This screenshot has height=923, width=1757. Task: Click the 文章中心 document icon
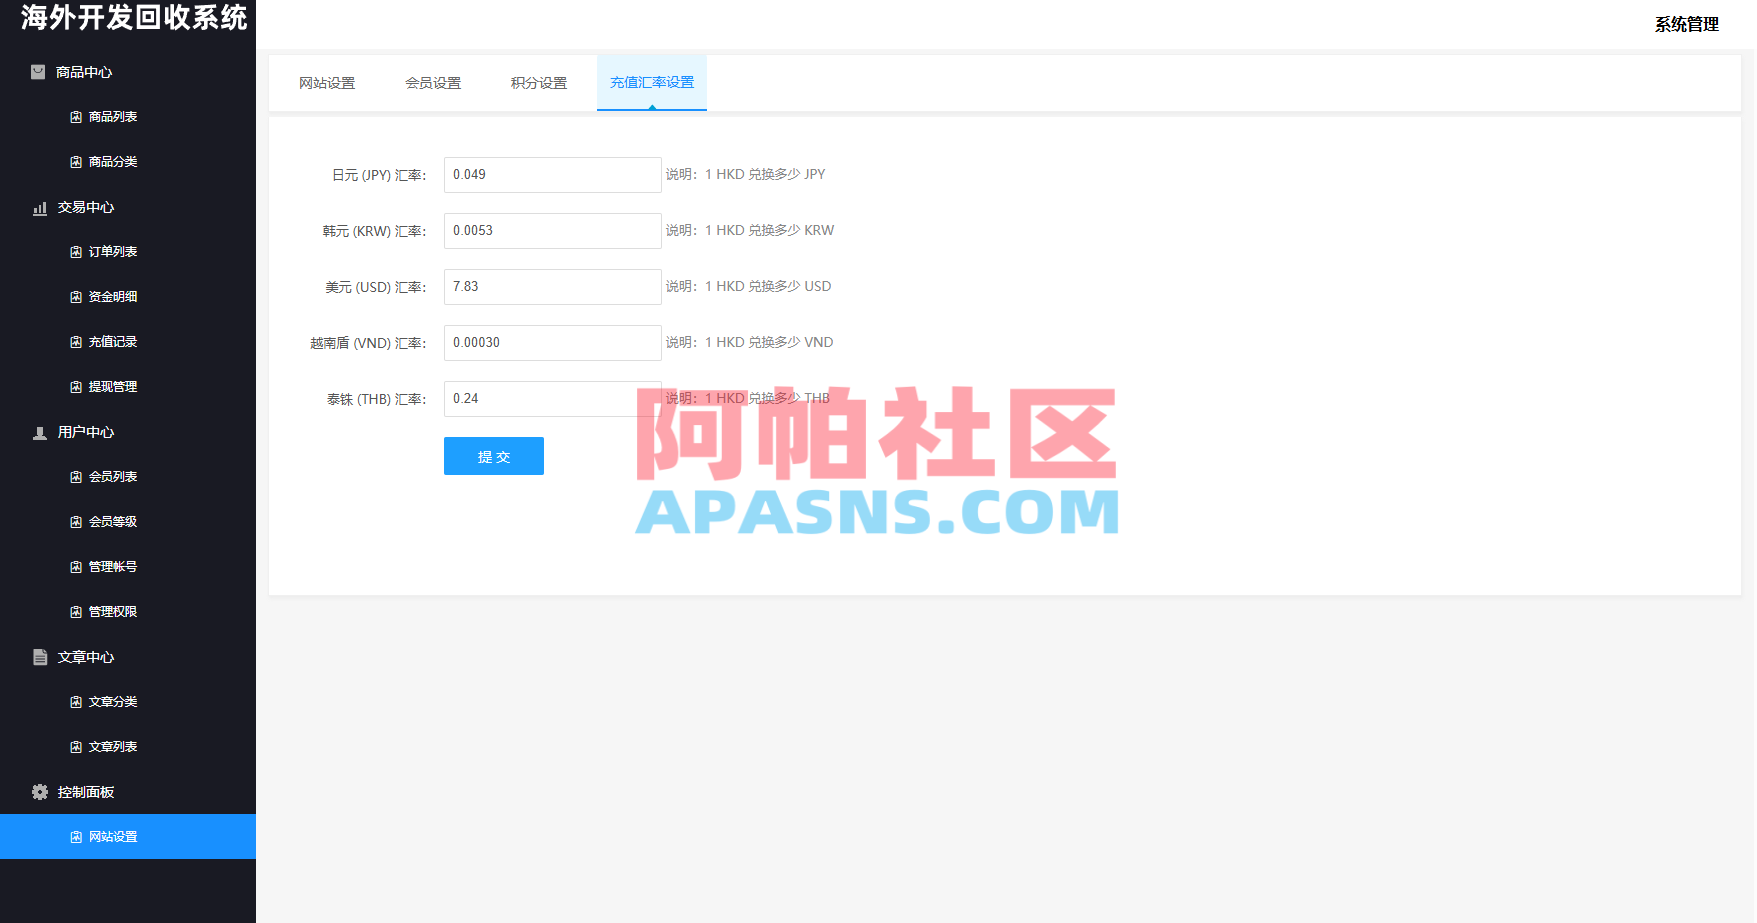click(40, 657)
